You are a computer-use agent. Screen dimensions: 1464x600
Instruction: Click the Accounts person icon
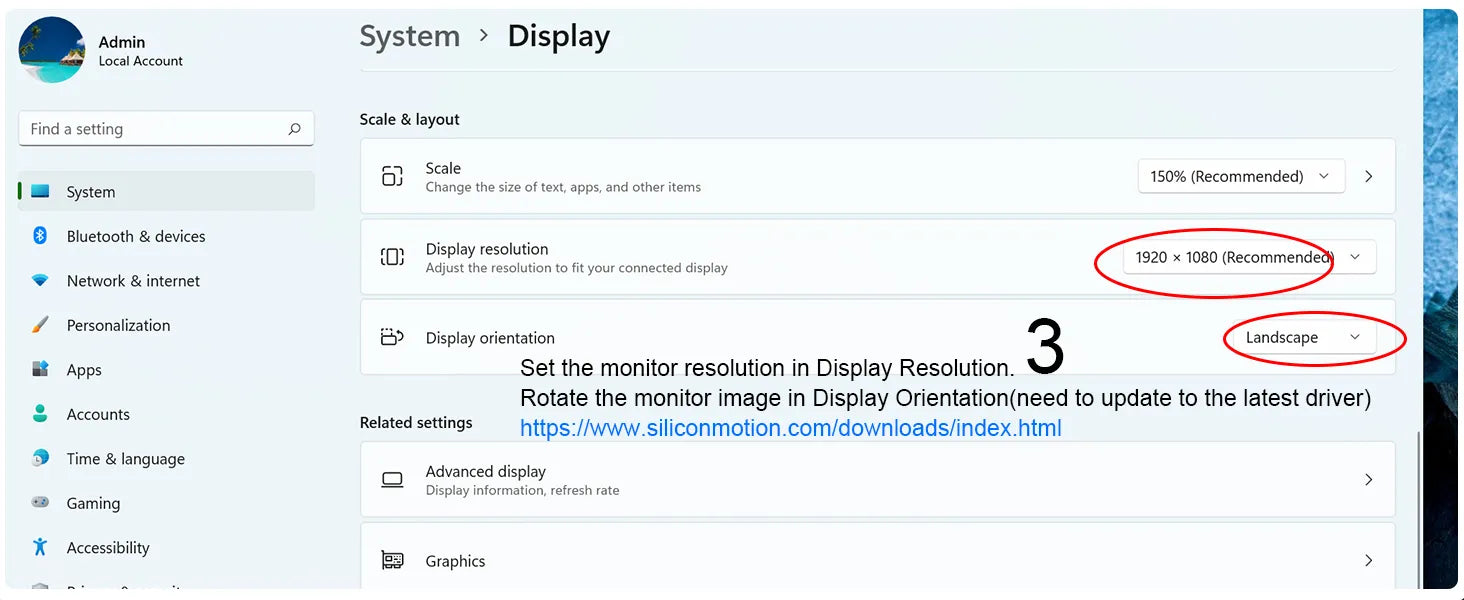40,414
